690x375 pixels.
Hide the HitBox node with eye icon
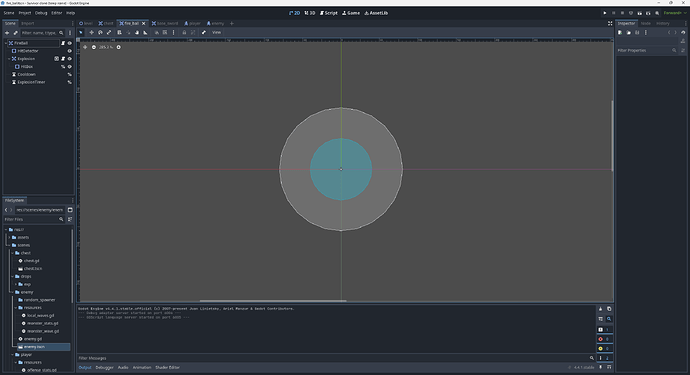pyautogui.click(x=70, y=66)
